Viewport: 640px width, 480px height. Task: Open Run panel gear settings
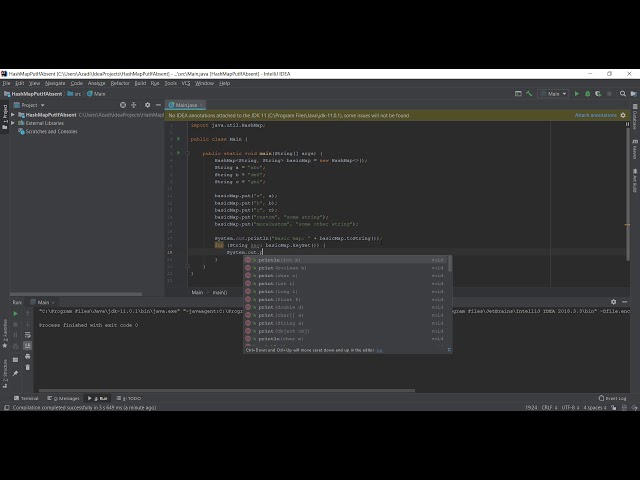(613, 302)
